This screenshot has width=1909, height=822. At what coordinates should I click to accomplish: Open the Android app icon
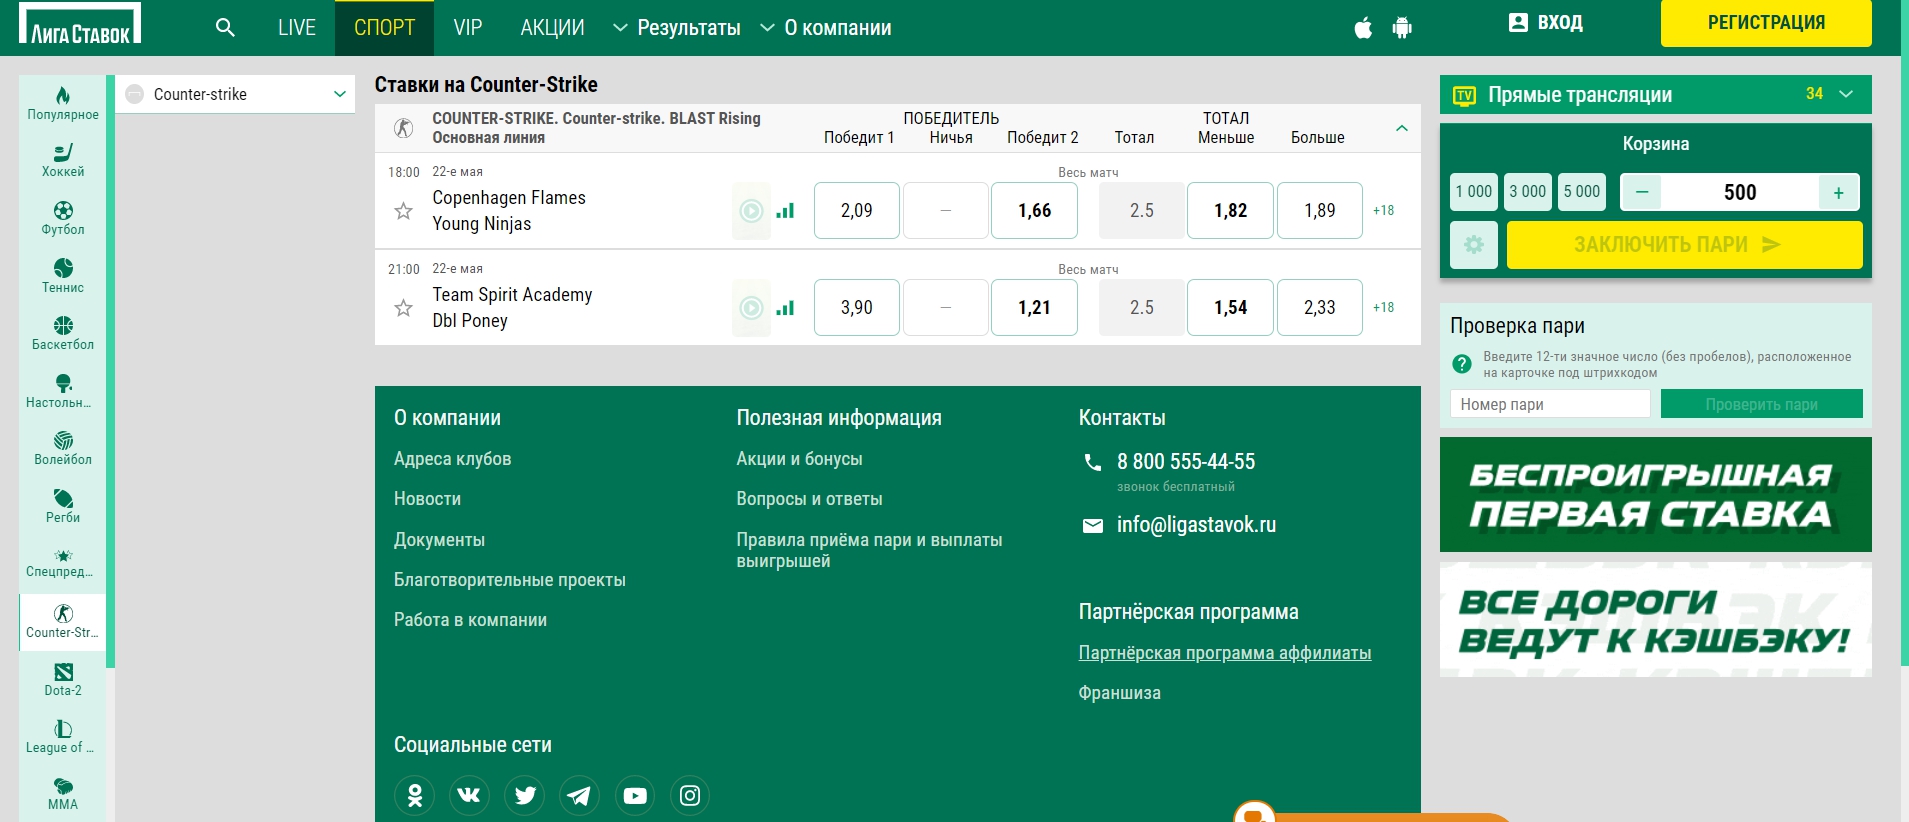point(1402,28)
